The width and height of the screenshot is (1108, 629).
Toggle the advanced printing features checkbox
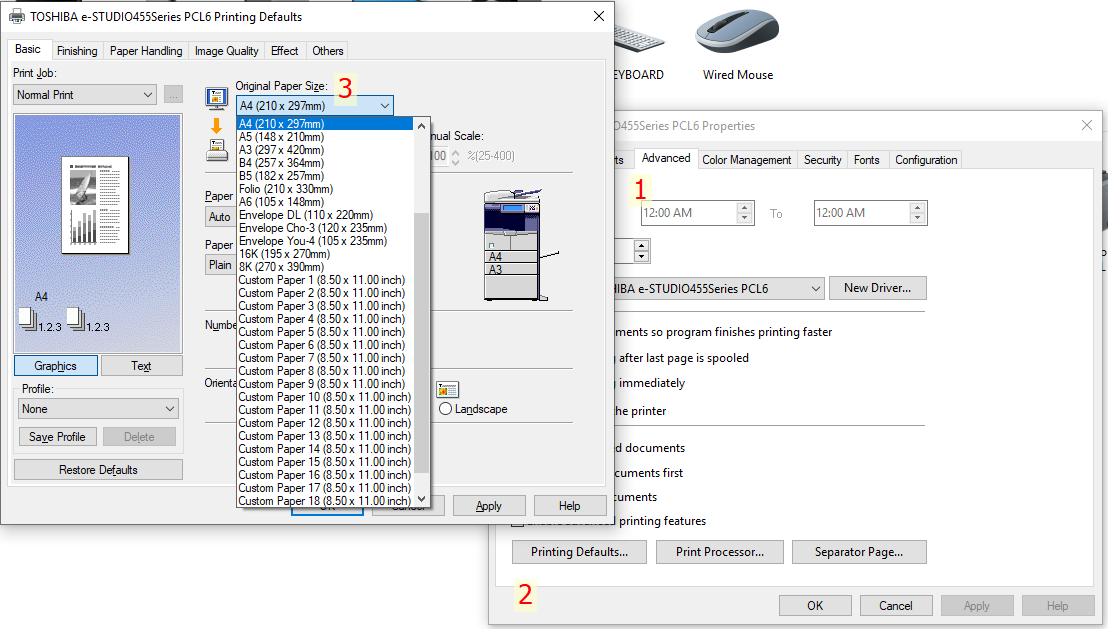(x=517, y=521)
